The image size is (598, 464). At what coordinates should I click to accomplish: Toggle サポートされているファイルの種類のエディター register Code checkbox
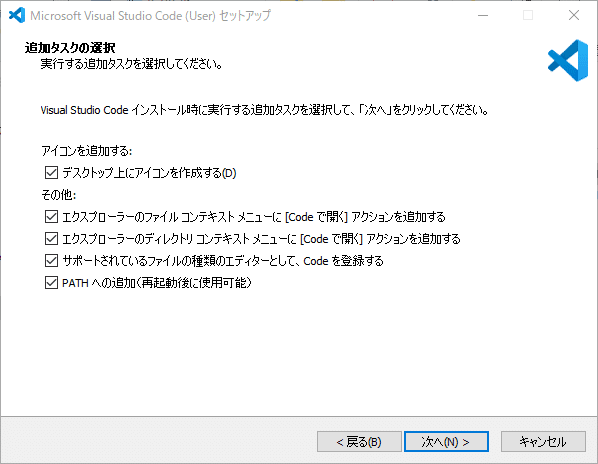pos(51,261)
